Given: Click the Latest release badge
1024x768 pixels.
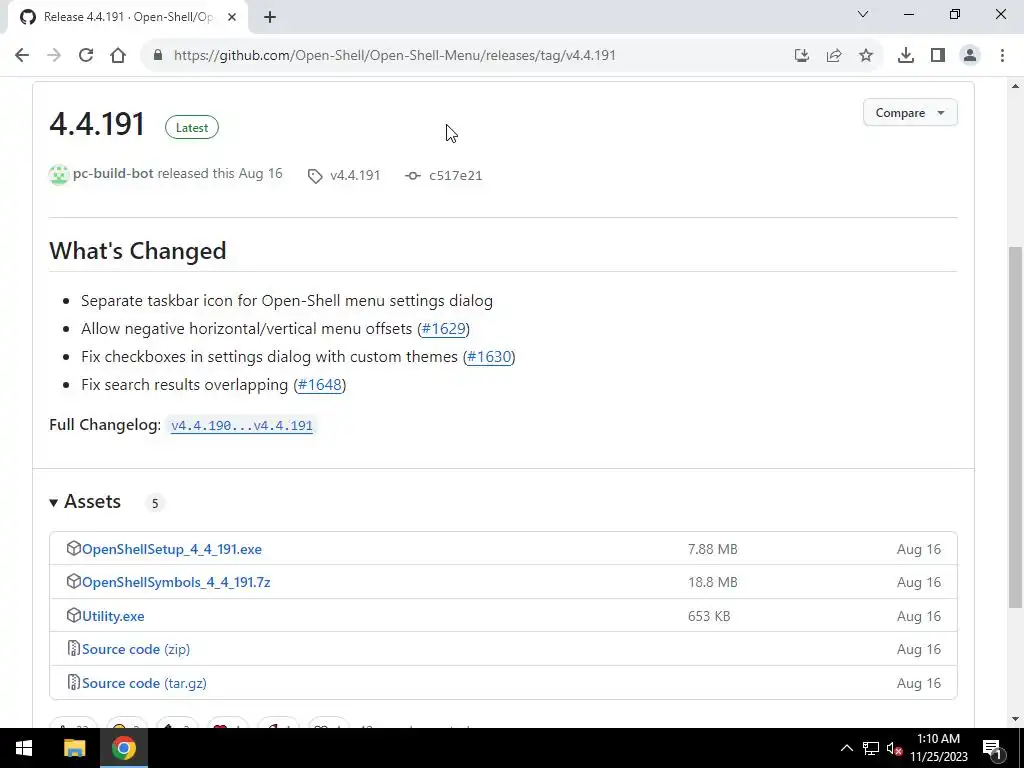Looking at the screenshot, I should 192,127.
